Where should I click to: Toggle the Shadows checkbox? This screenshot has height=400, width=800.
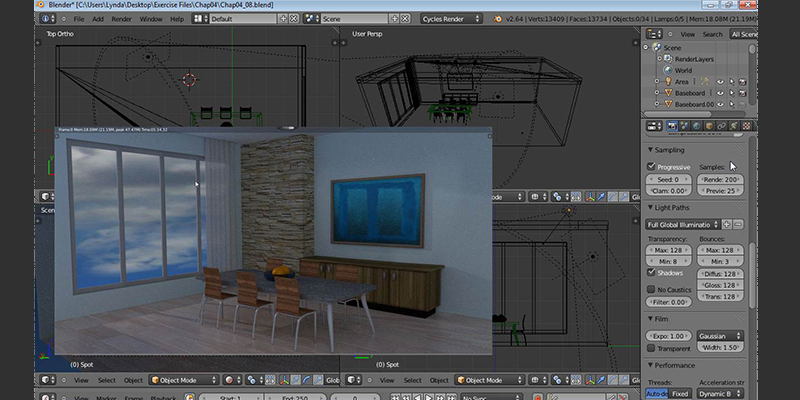point(651,272)
